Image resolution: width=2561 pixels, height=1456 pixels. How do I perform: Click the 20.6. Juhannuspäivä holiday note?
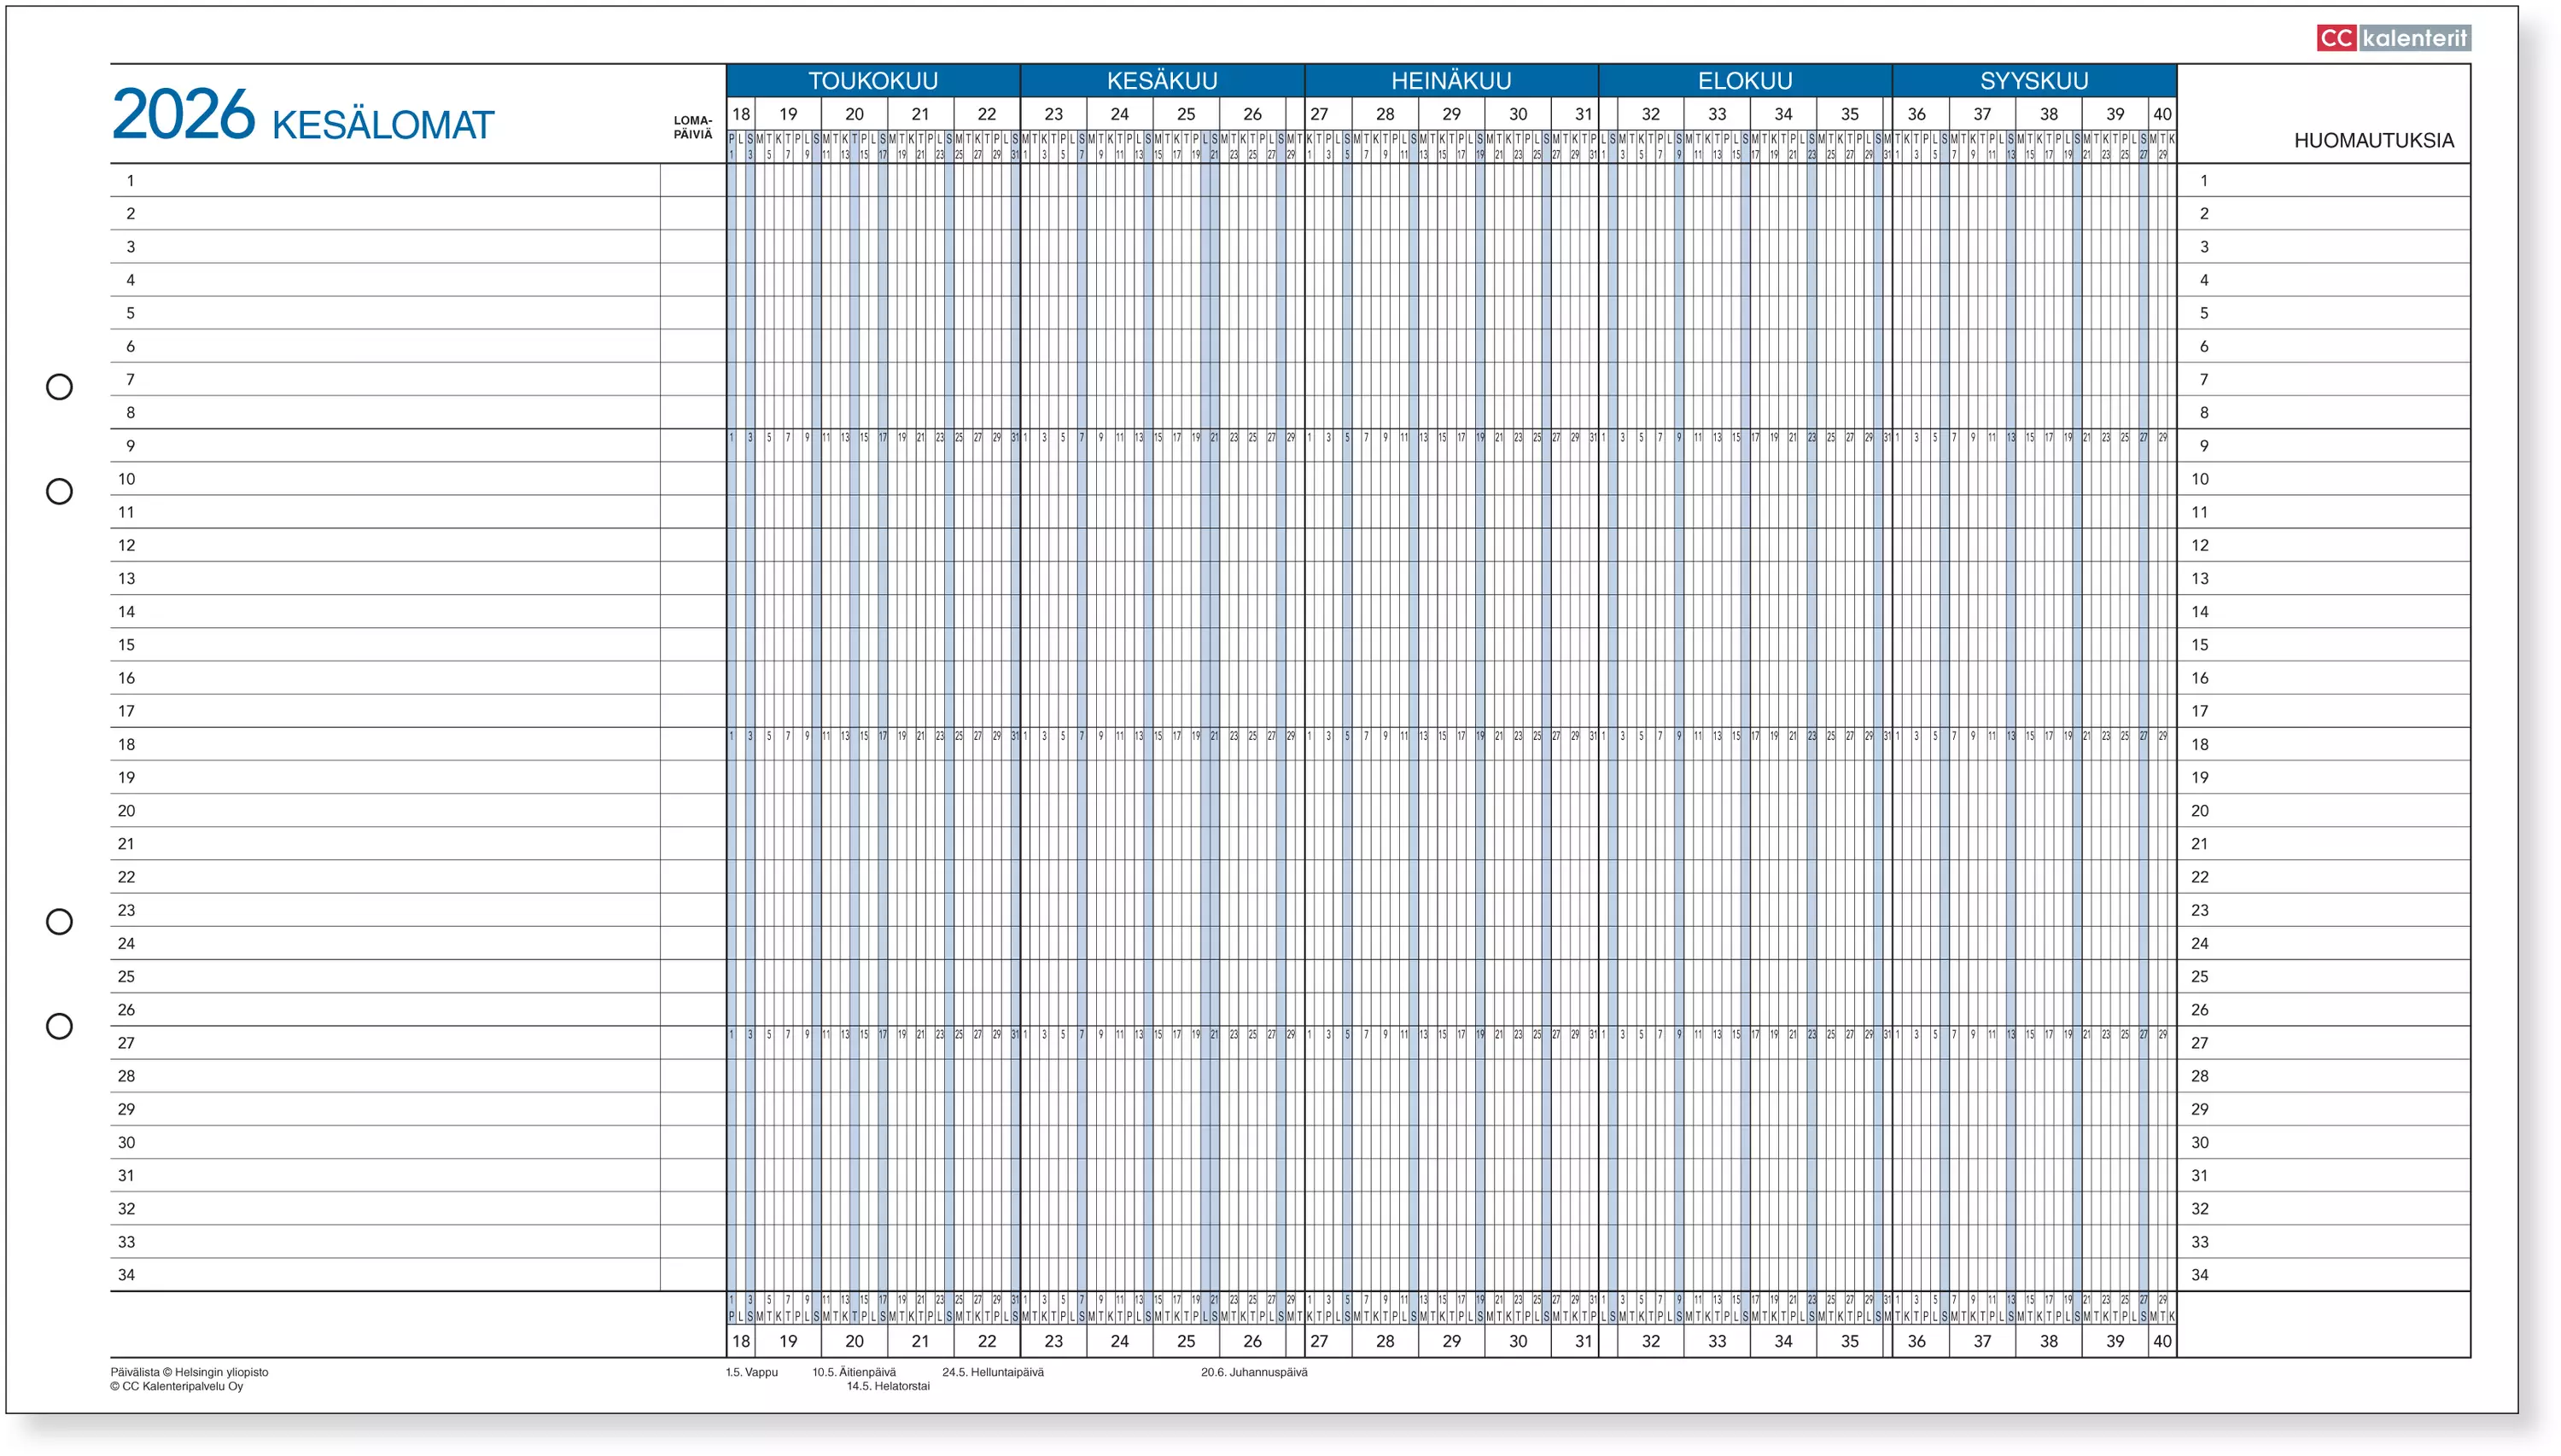coord(1254,1372)
